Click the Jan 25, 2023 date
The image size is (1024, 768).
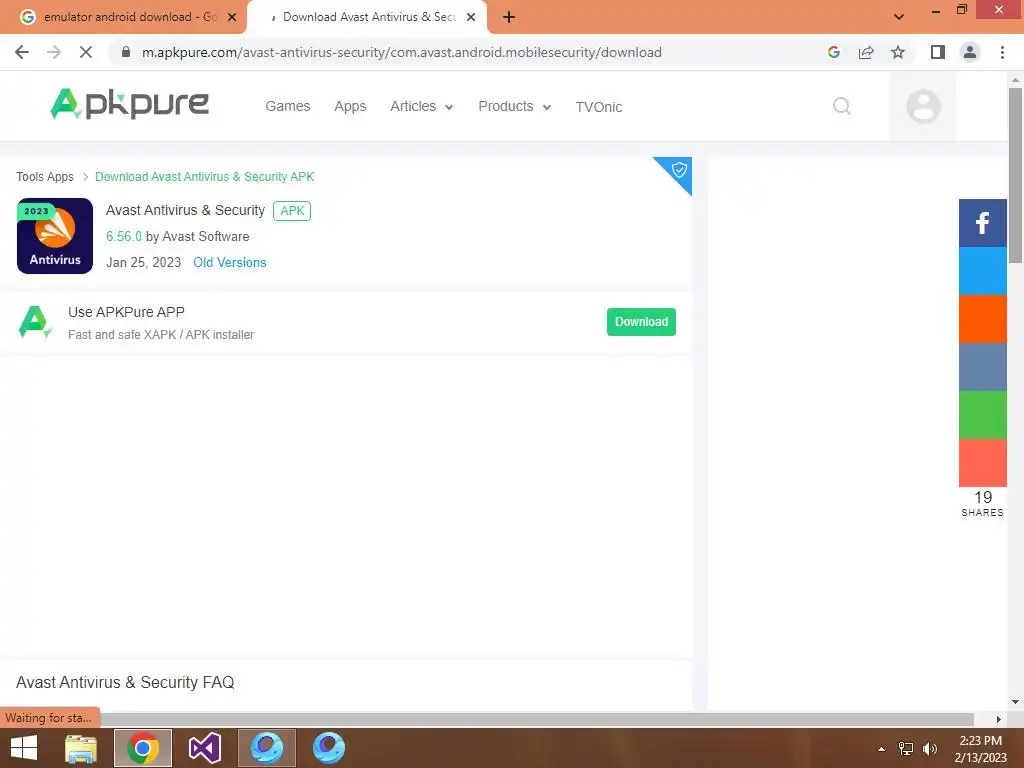(x=143, y=263)
